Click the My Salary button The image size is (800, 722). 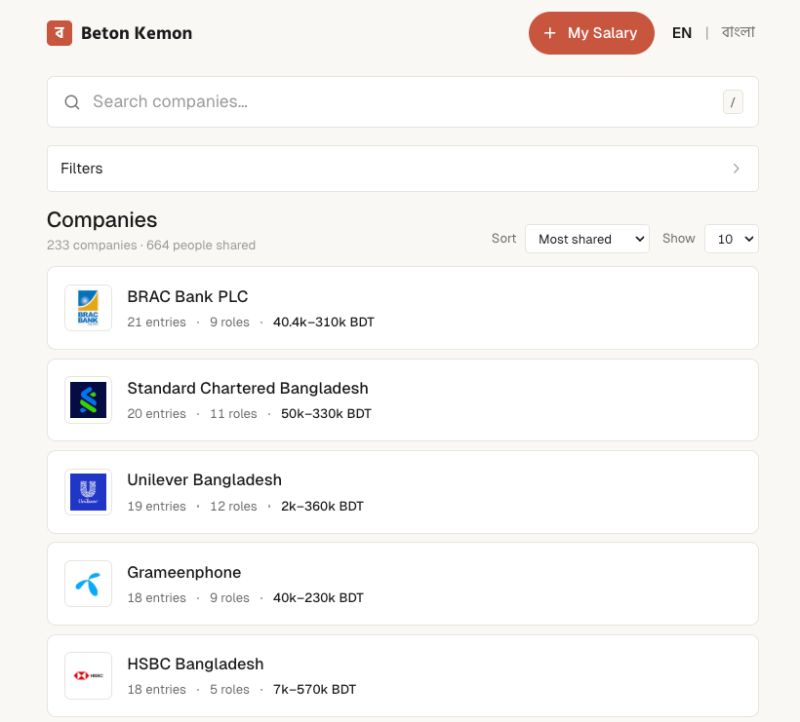point(591,33)
